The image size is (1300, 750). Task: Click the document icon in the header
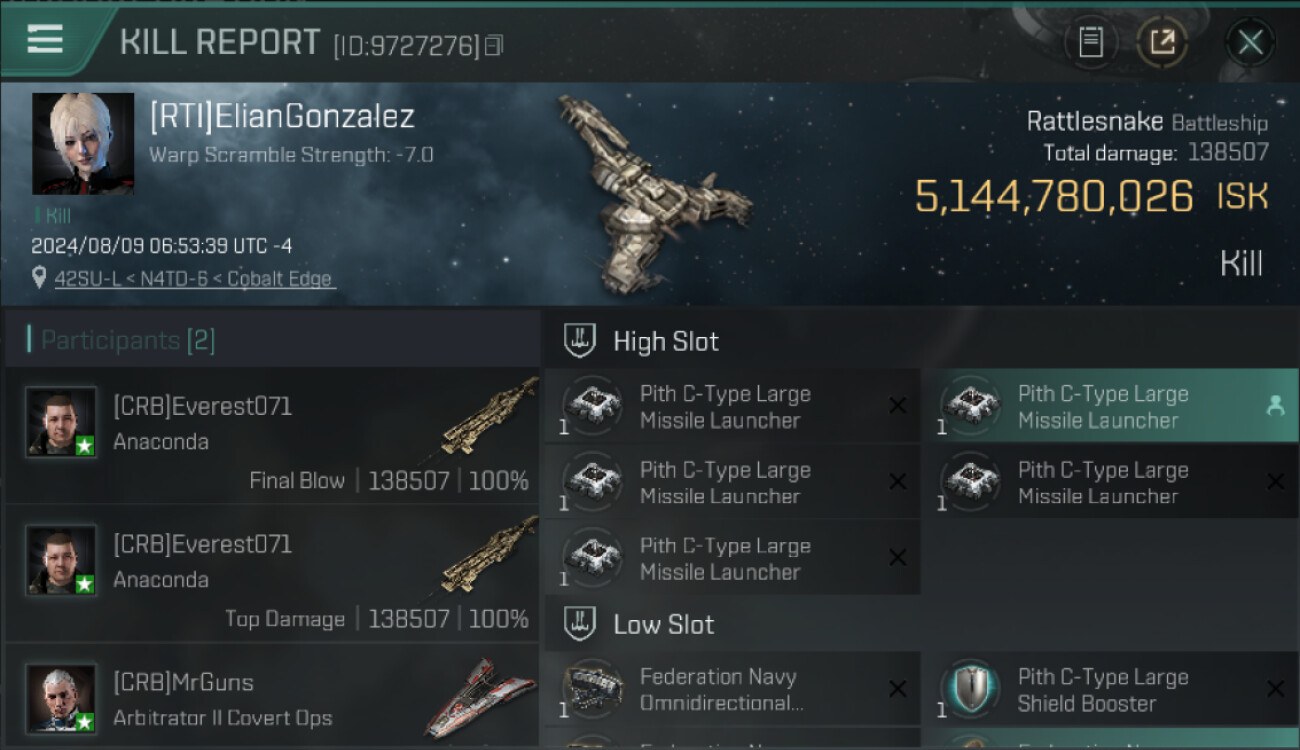coord(1090,42)
